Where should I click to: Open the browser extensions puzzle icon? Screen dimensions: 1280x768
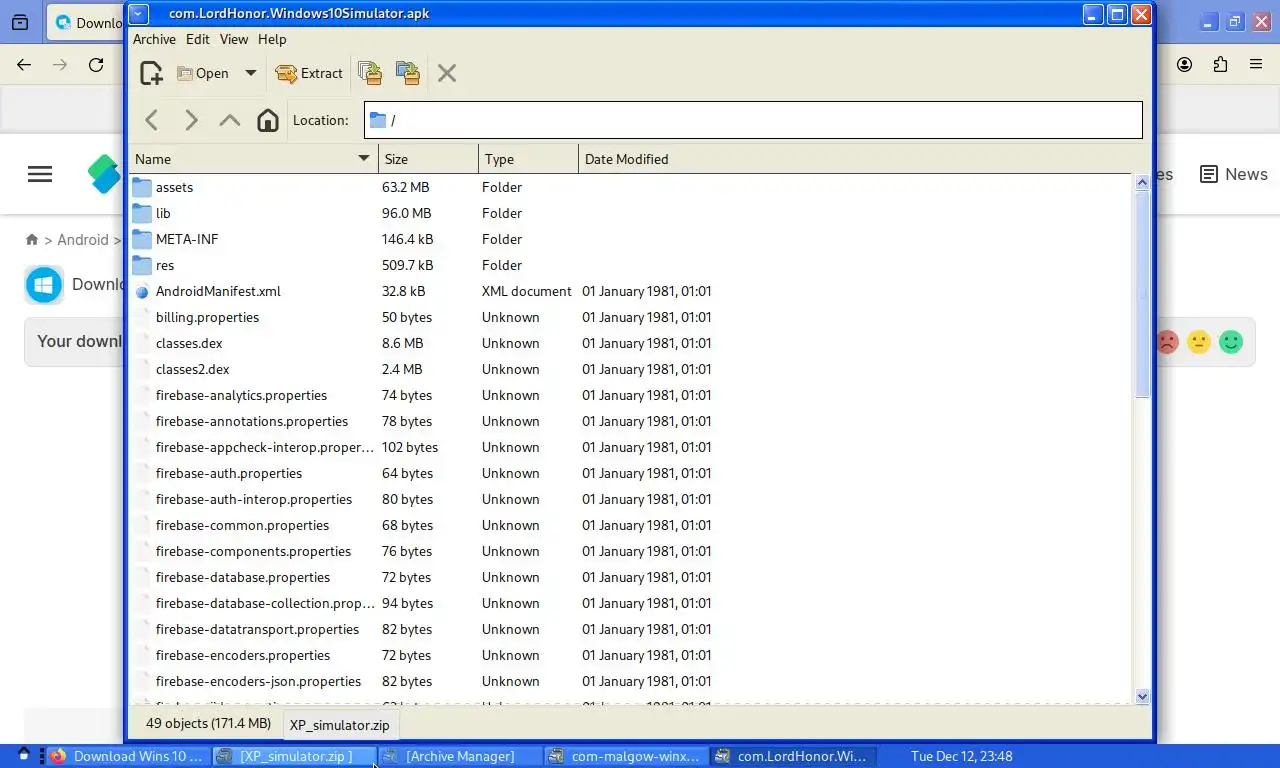1220,65
